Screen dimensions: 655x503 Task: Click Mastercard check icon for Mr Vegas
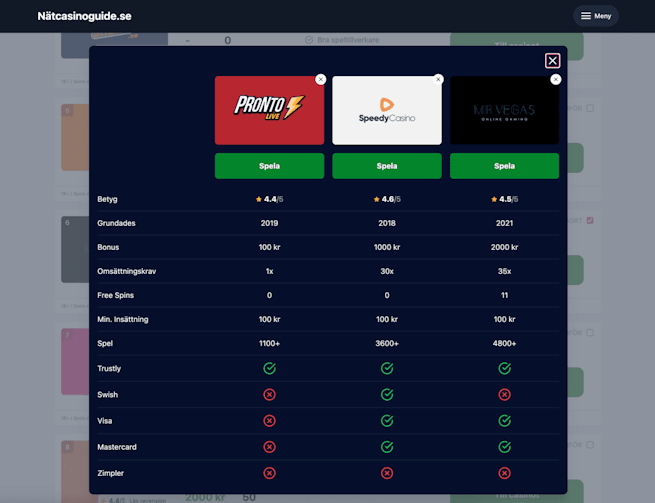coord(505,447)
